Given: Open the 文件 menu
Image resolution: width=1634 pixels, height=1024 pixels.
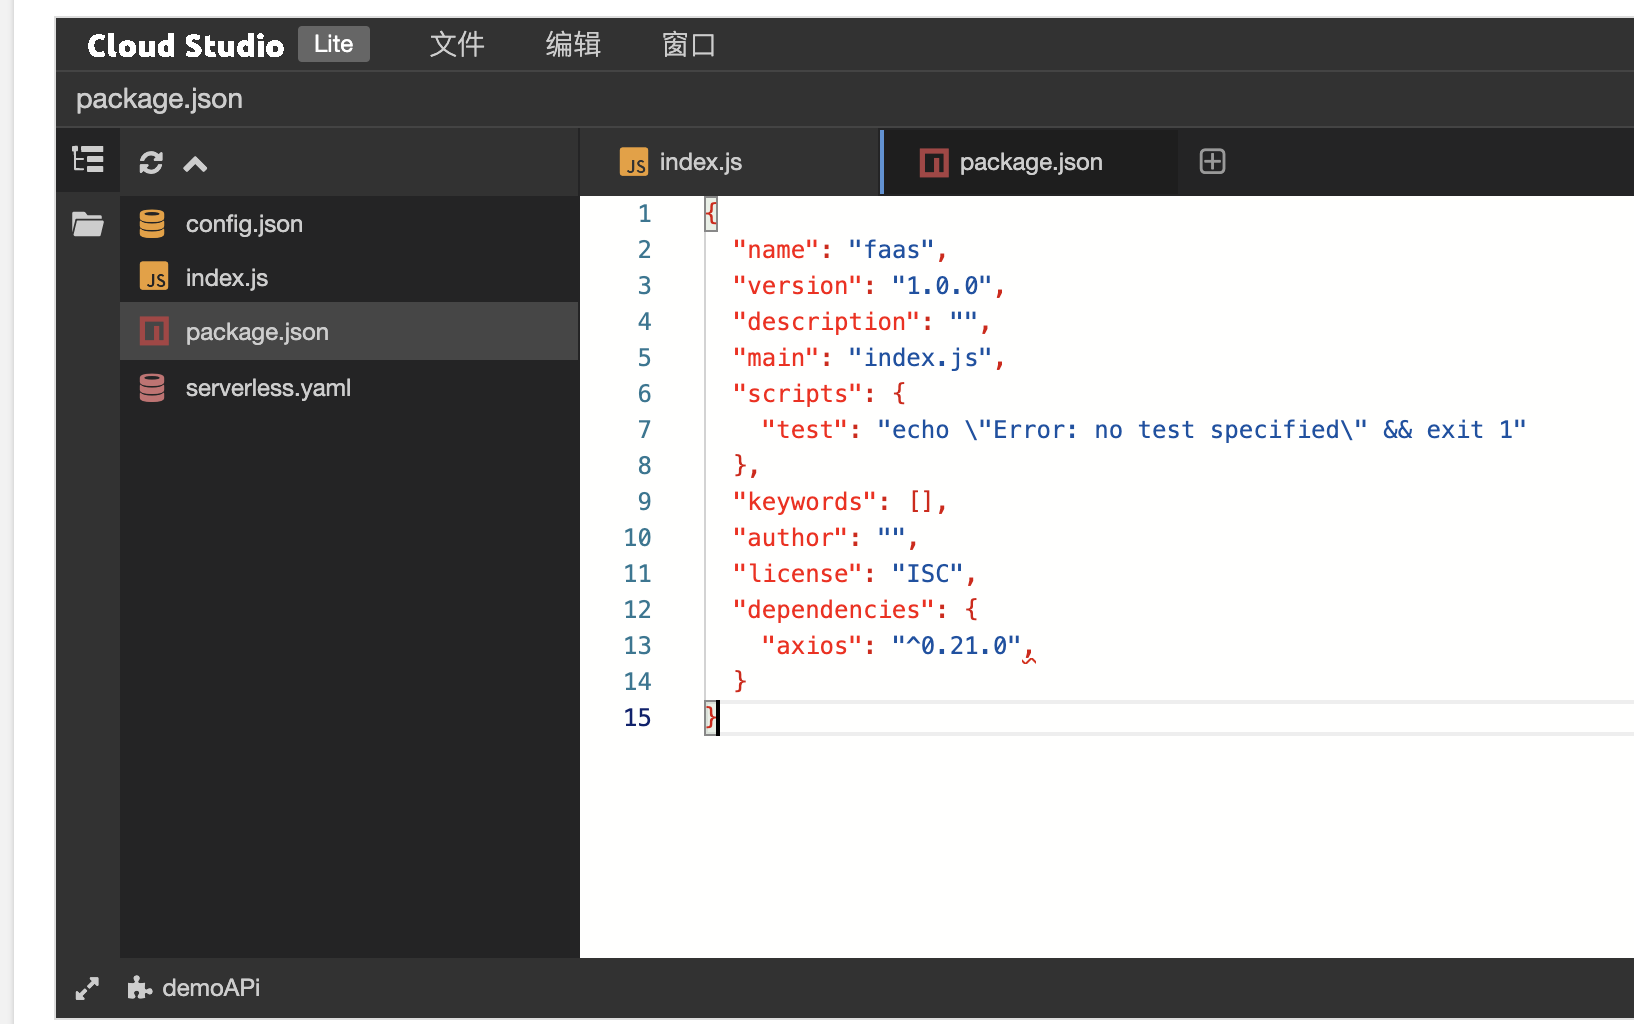Looking at the screenshot, I should click(457, 45).
